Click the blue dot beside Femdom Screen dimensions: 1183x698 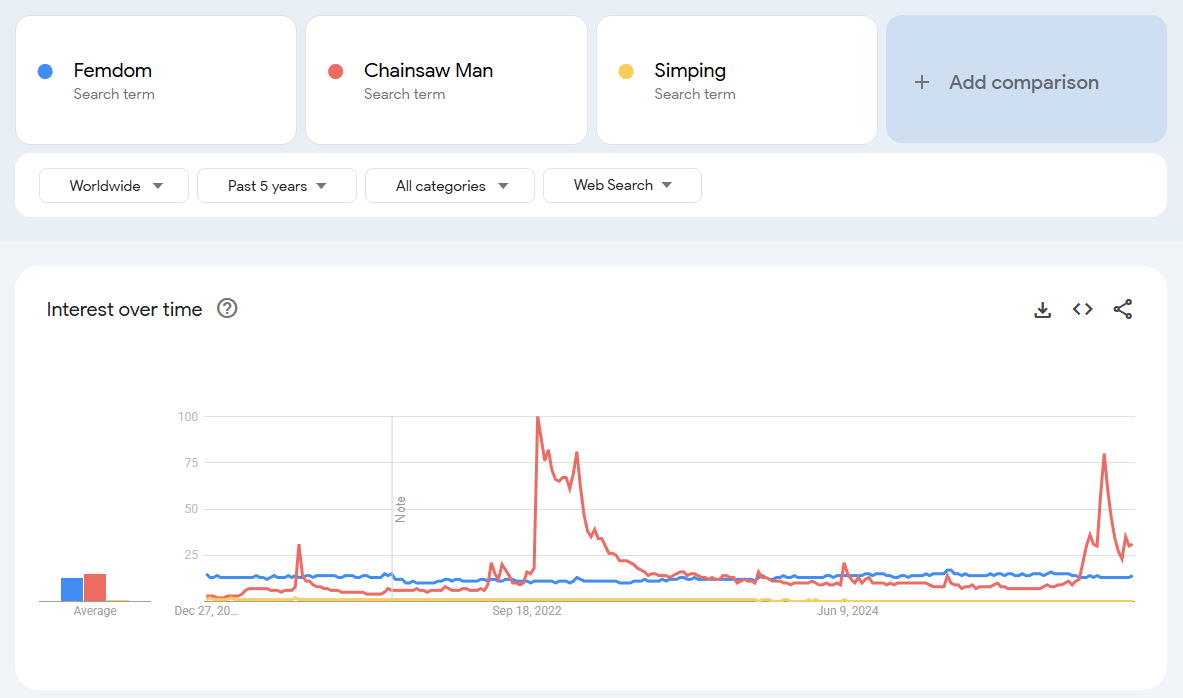click(x=45, y=71)
